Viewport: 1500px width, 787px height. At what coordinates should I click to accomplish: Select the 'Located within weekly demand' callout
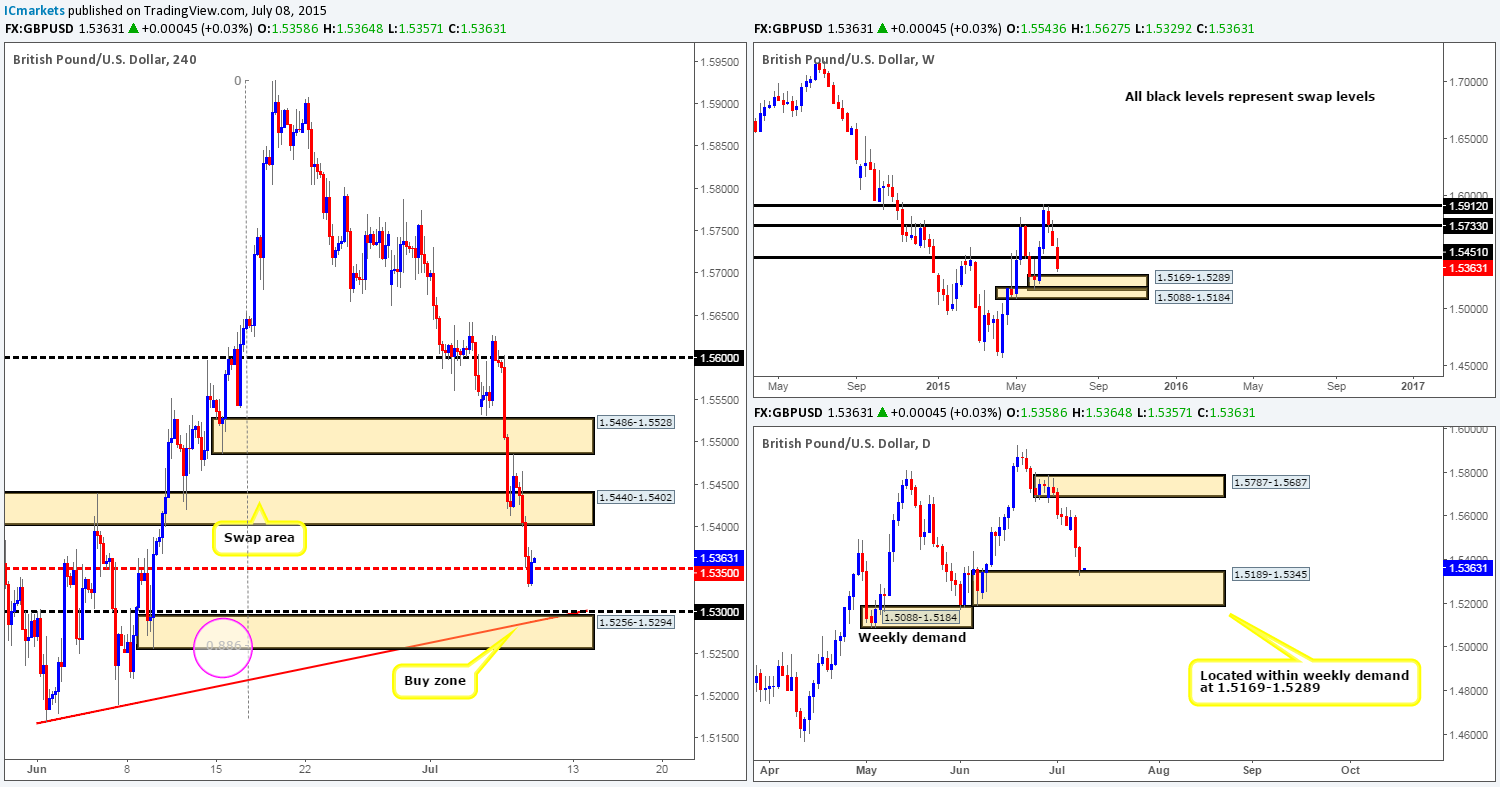1305,682
